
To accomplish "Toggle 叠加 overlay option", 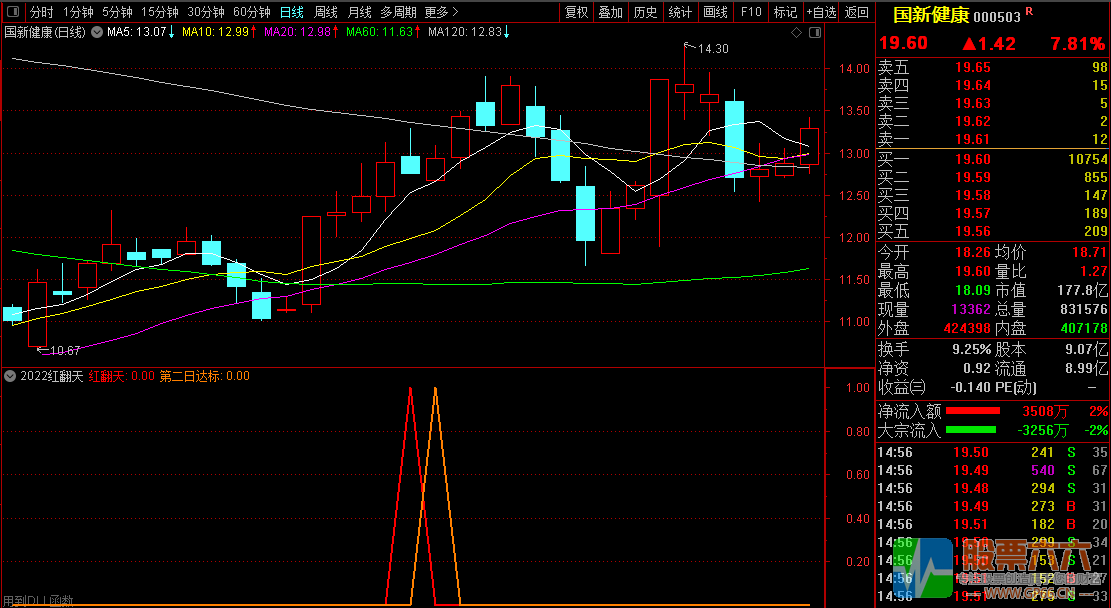I will point(610,12).
